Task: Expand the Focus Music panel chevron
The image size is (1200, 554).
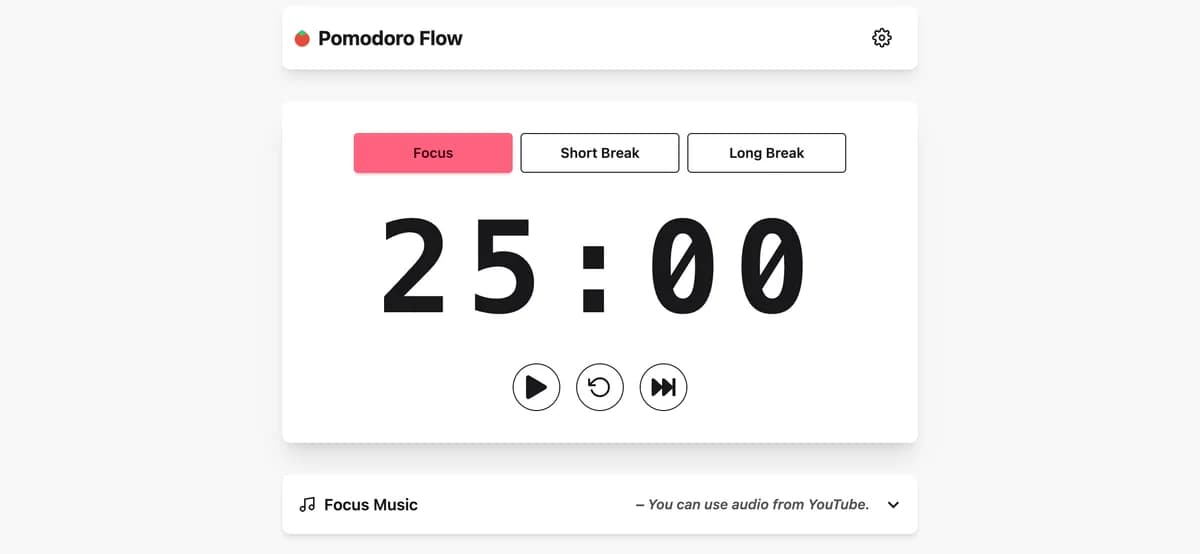Action: (893, 505)
